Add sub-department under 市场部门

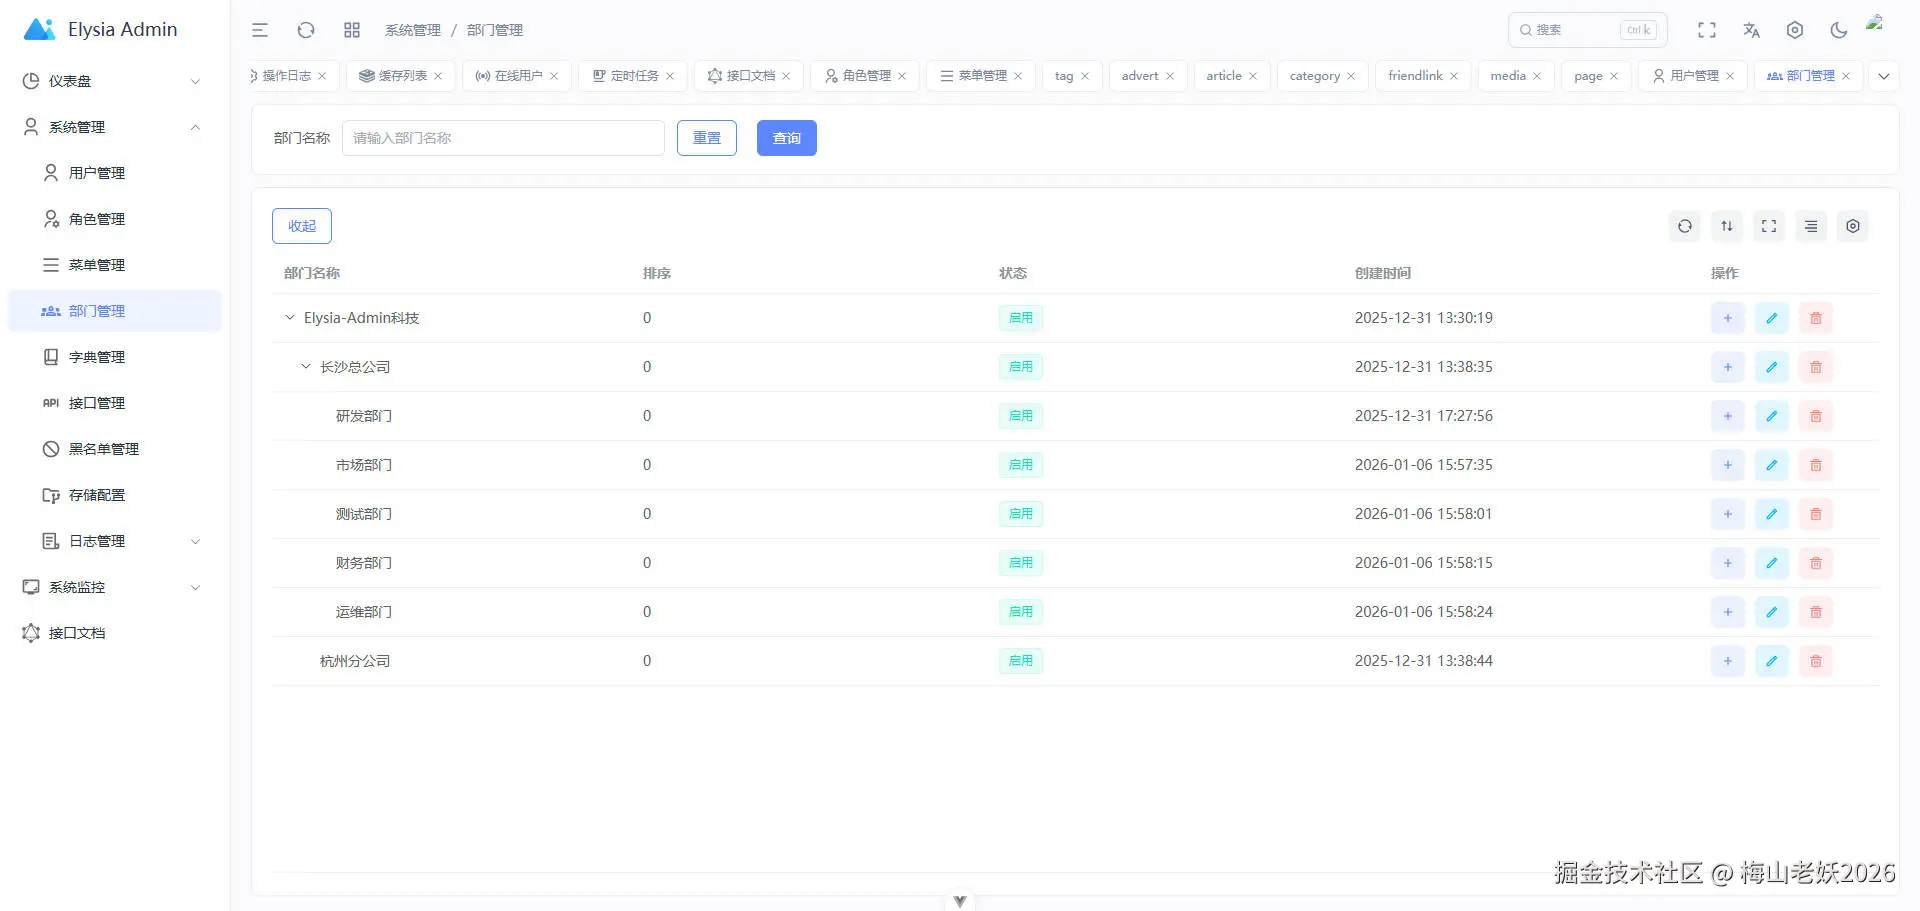(1728, 465)
